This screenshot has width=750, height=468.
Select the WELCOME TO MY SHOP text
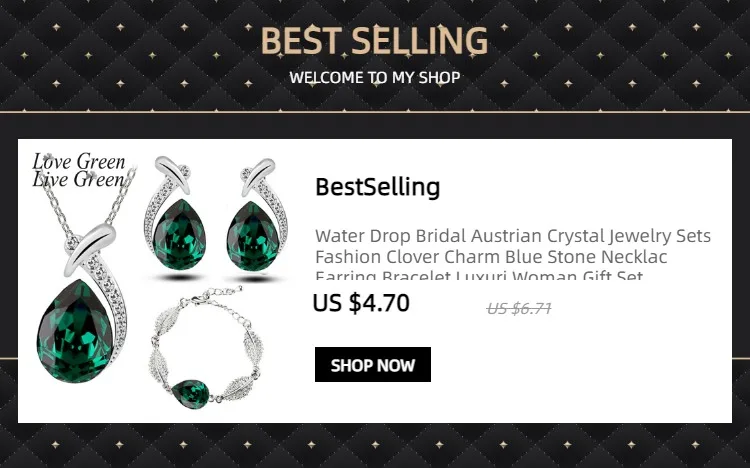[375, 78]
